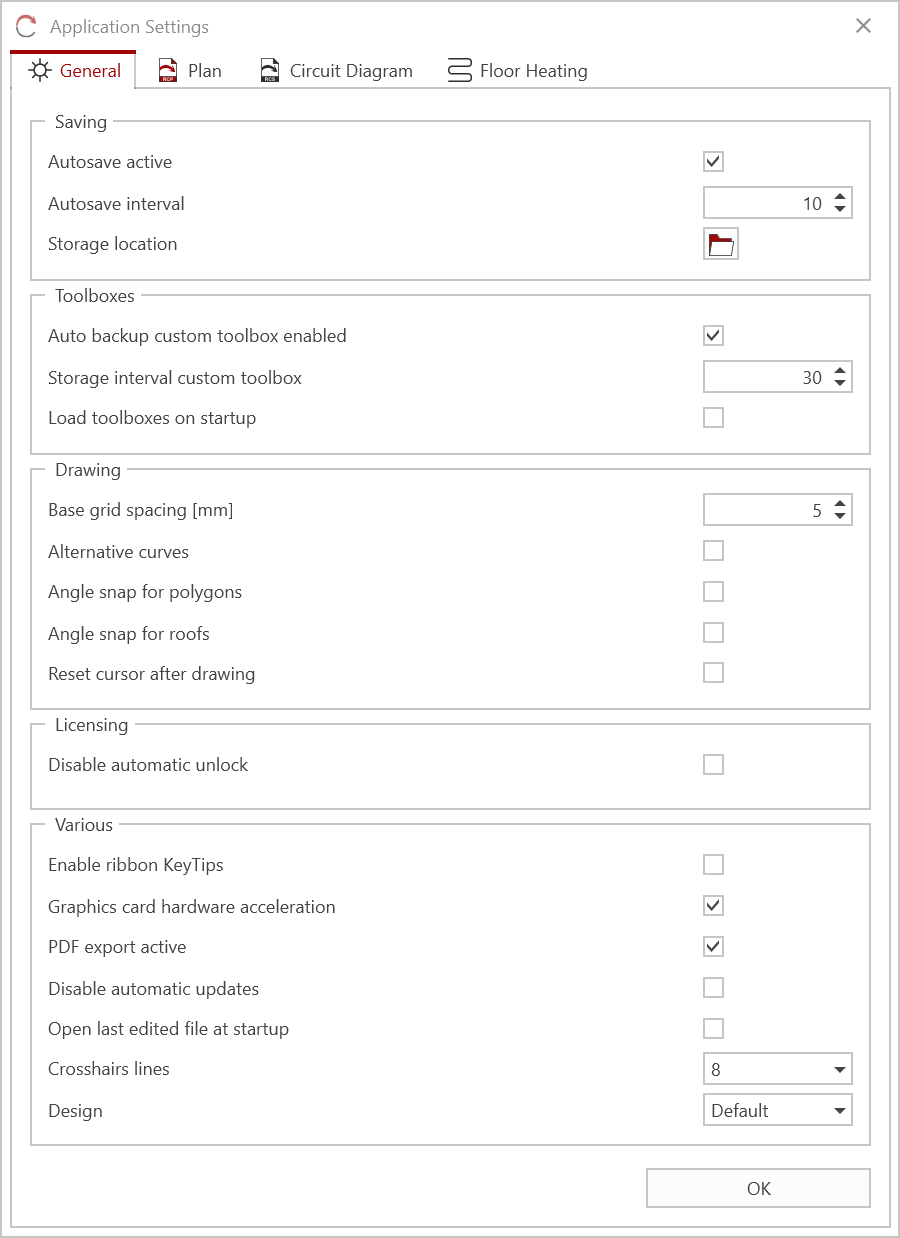Increase Autosave interval using the up arrow
The image size is (900, 1238).
pyautogui.click(x=841, y=197)
